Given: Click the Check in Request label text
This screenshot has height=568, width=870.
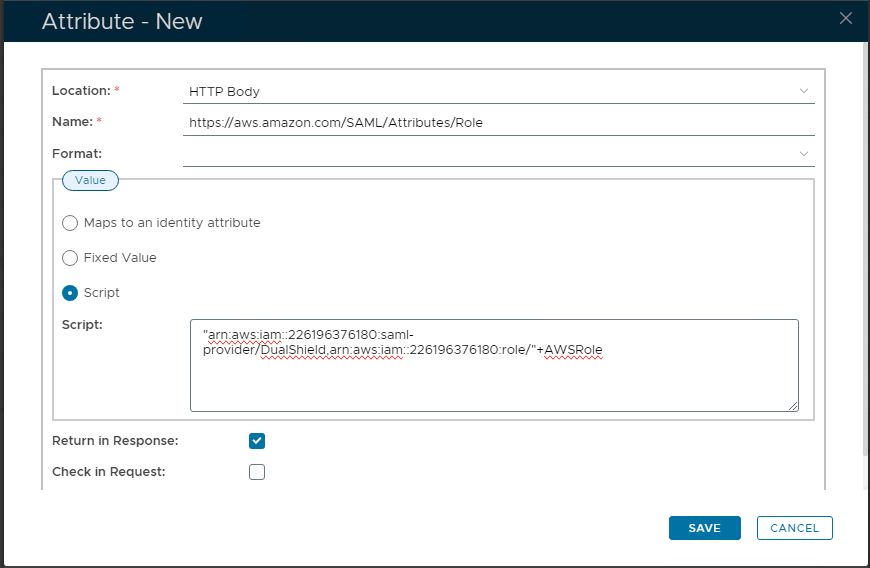Looking at the screenshot, I should (x=108, y=472).
